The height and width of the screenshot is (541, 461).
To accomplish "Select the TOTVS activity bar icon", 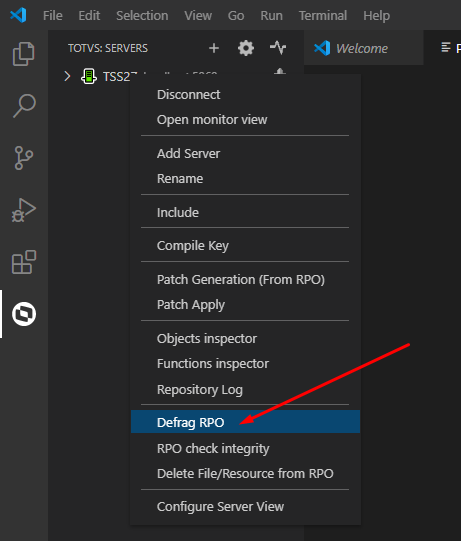I will click(24, 314).
